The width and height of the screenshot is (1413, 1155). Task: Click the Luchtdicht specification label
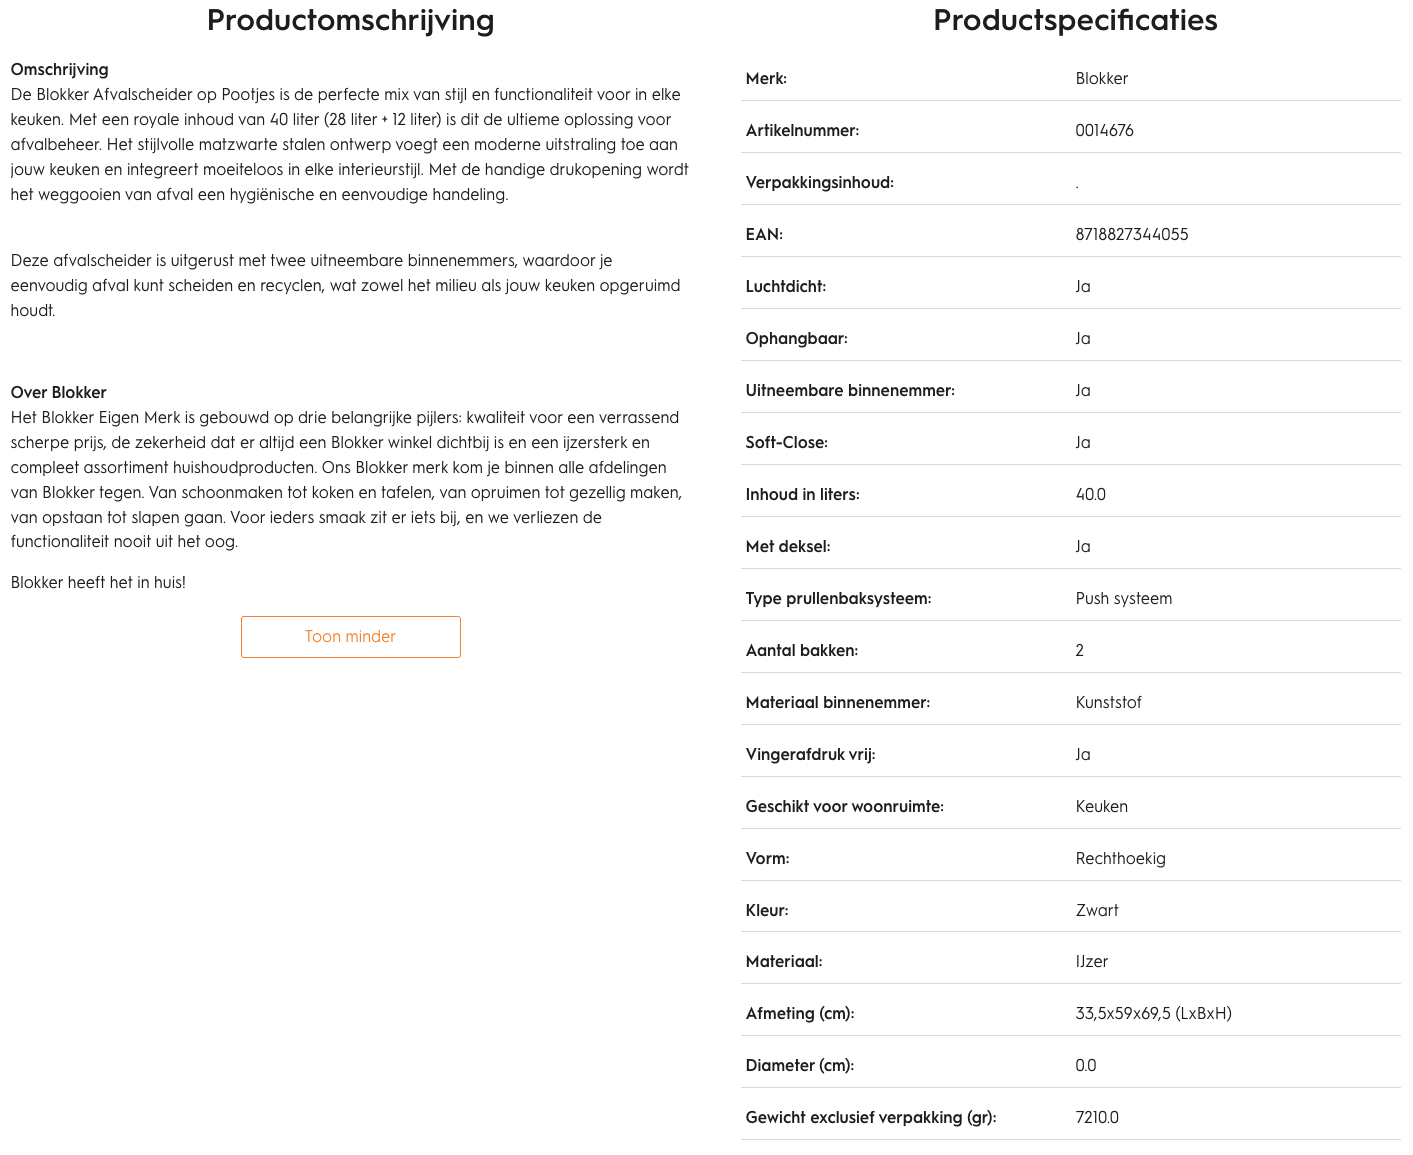[x=785, y=287]
